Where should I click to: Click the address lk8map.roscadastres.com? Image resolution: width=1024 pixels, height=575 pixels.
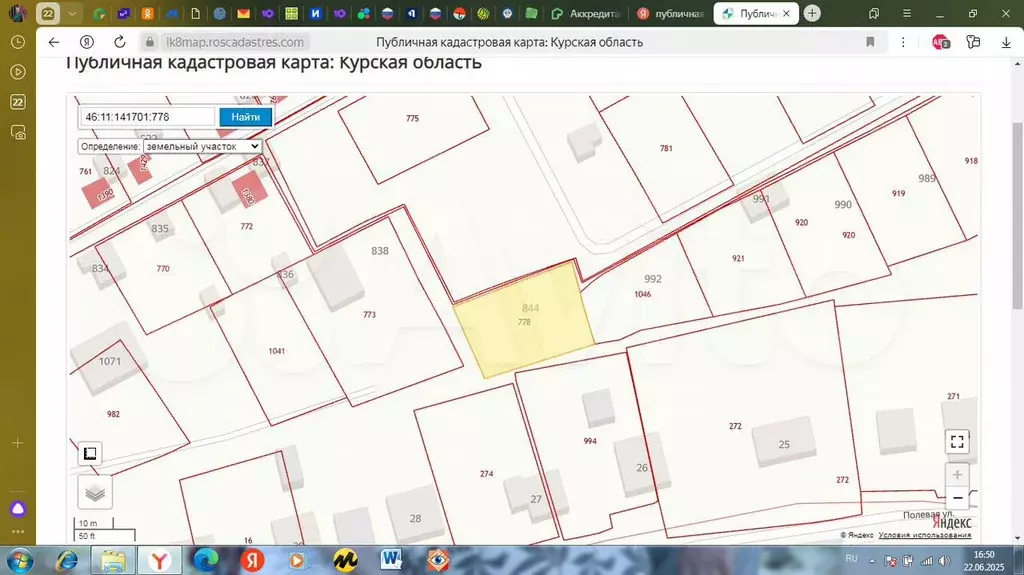(235, 42)
